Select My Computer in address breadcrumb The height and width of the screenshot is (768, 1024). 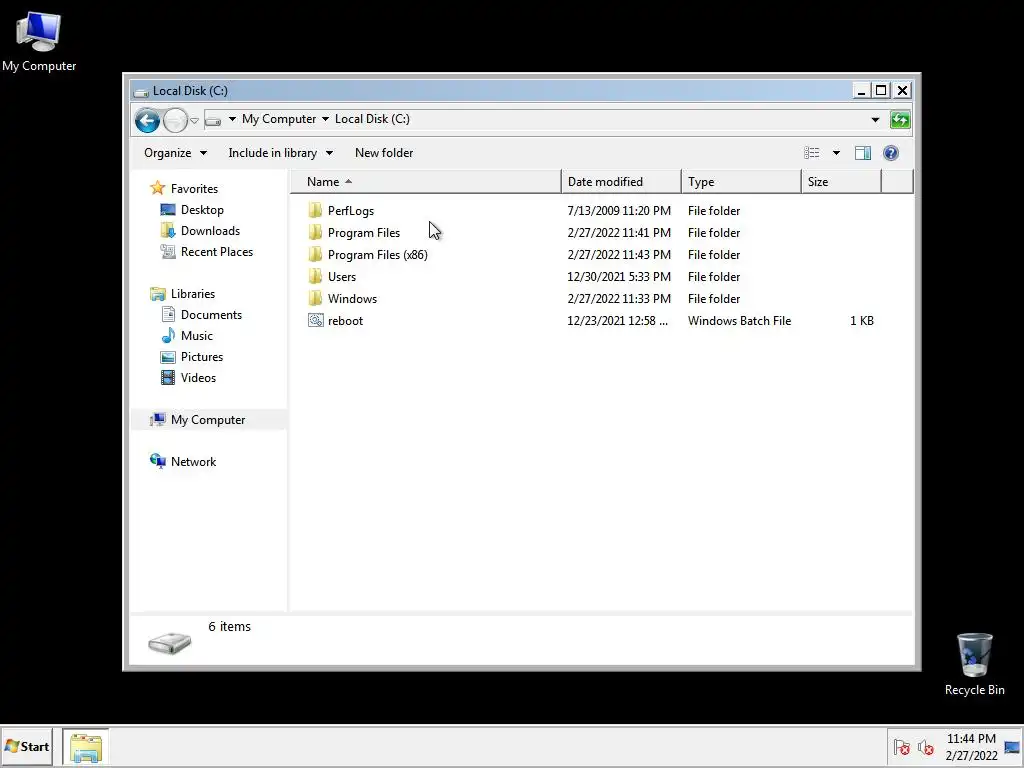tap(279, 119)
